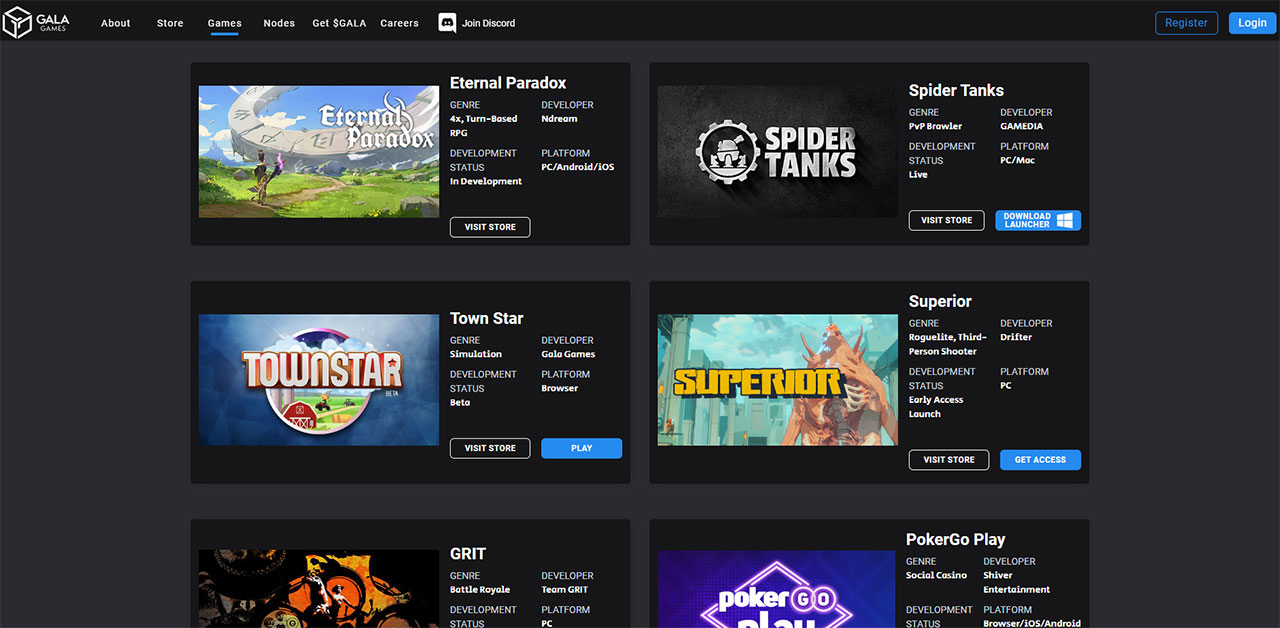Viewport: 1280px width, 628px height.
Task: Click the GAMEDIA developer name
Action: point(1021,126)
